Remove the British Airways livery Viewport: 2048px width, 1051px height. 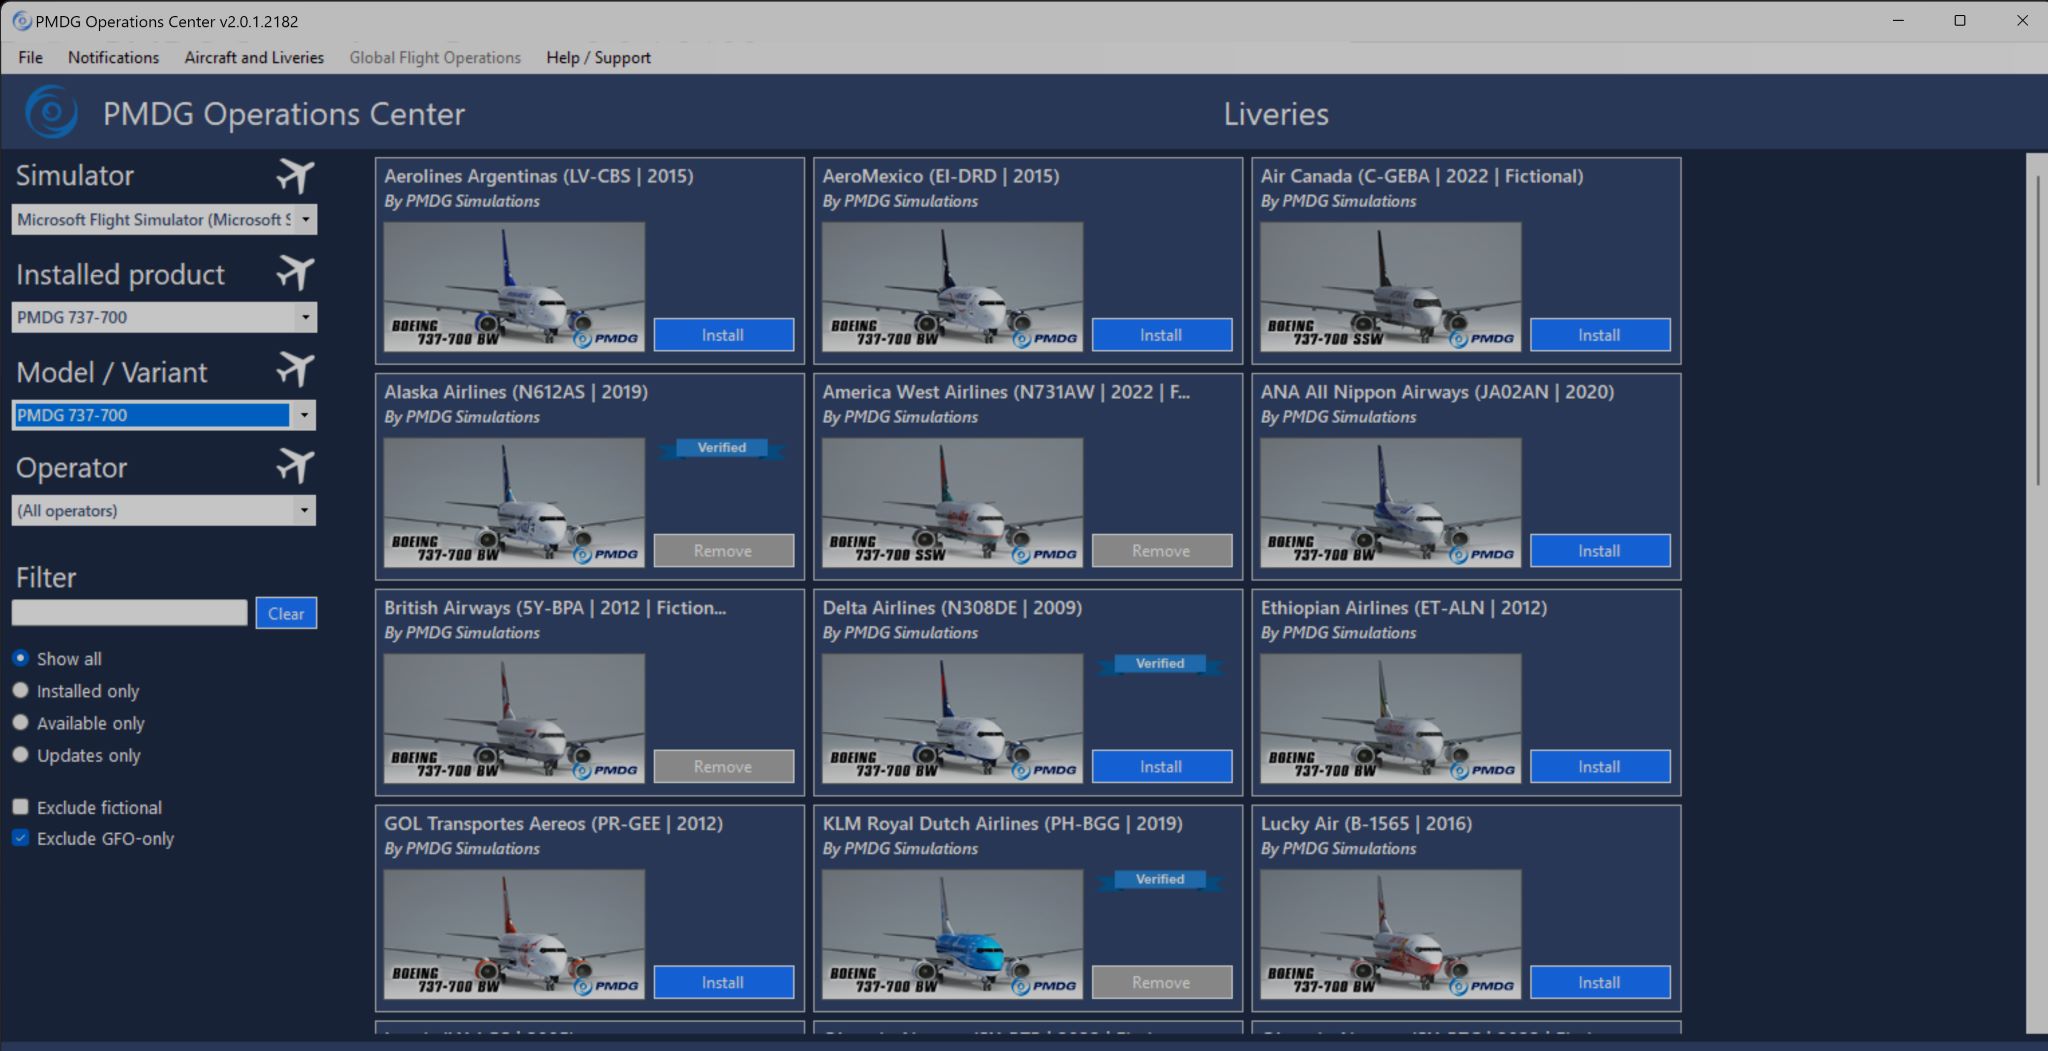tap(723, 767)
